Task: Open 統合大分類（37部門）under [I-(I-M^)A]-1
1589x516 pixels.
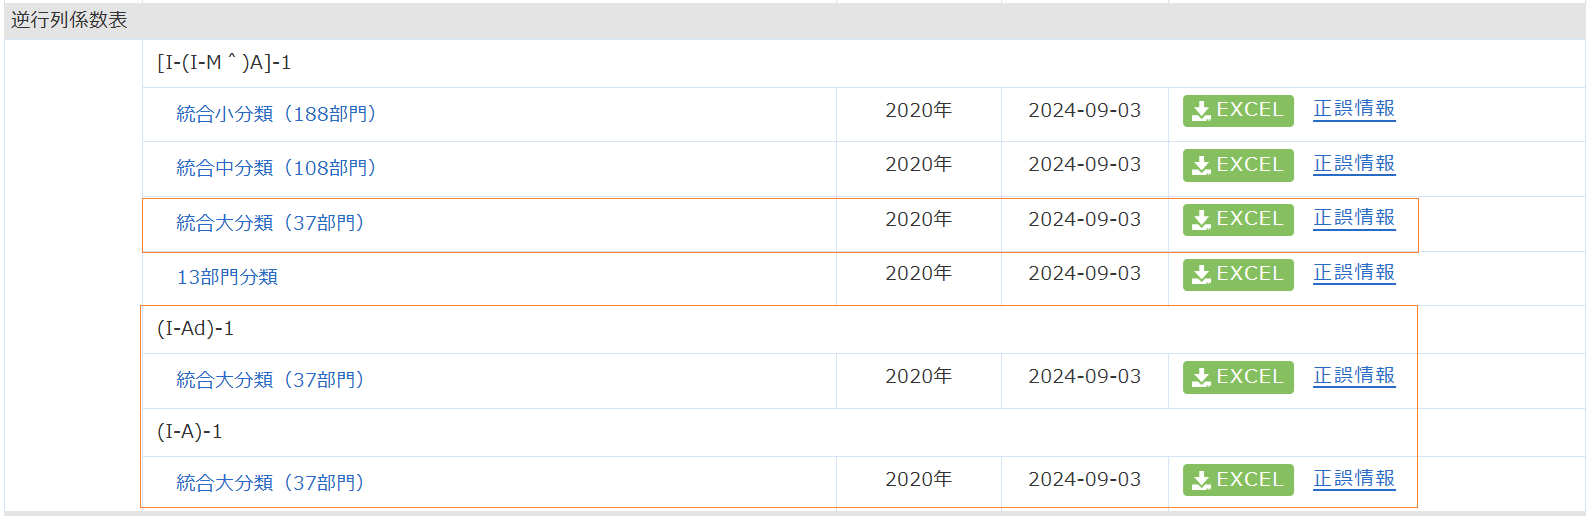Action: pyautogui.click(x=270, y=223)
